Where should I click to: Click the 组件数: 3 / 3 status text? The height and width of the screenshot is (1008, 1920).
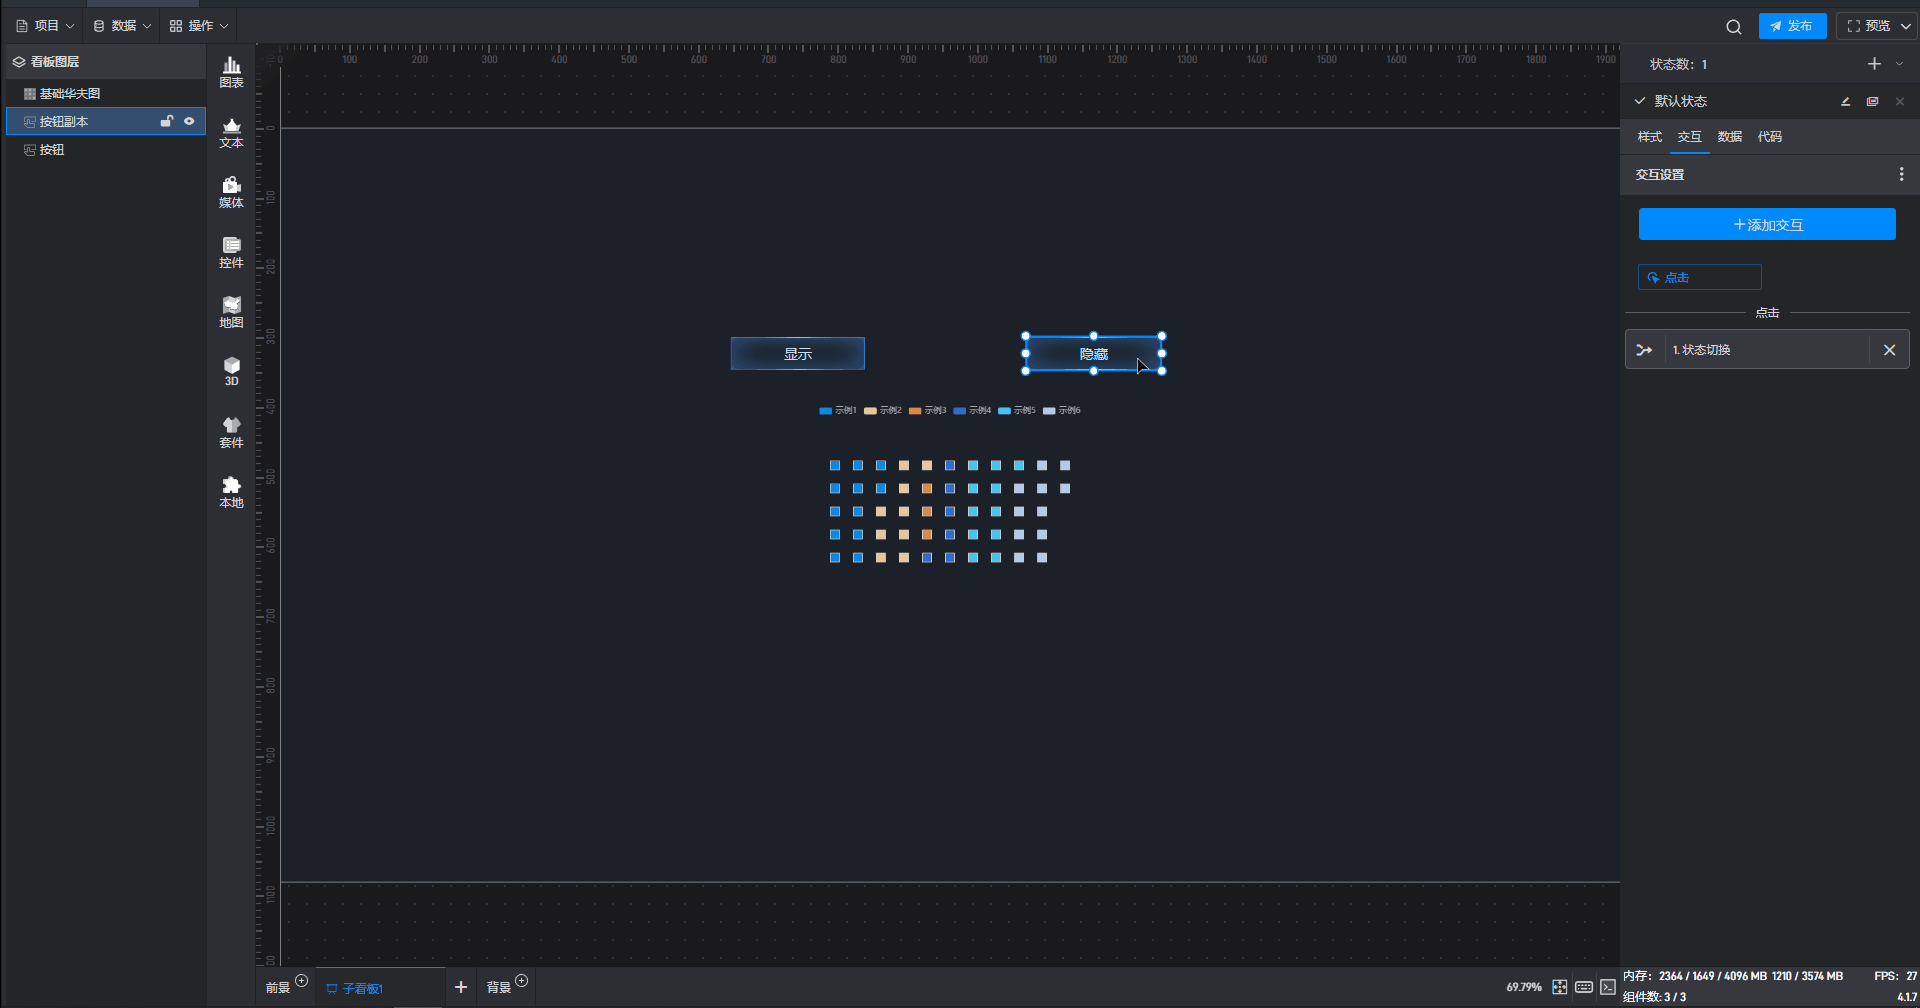1655,997
